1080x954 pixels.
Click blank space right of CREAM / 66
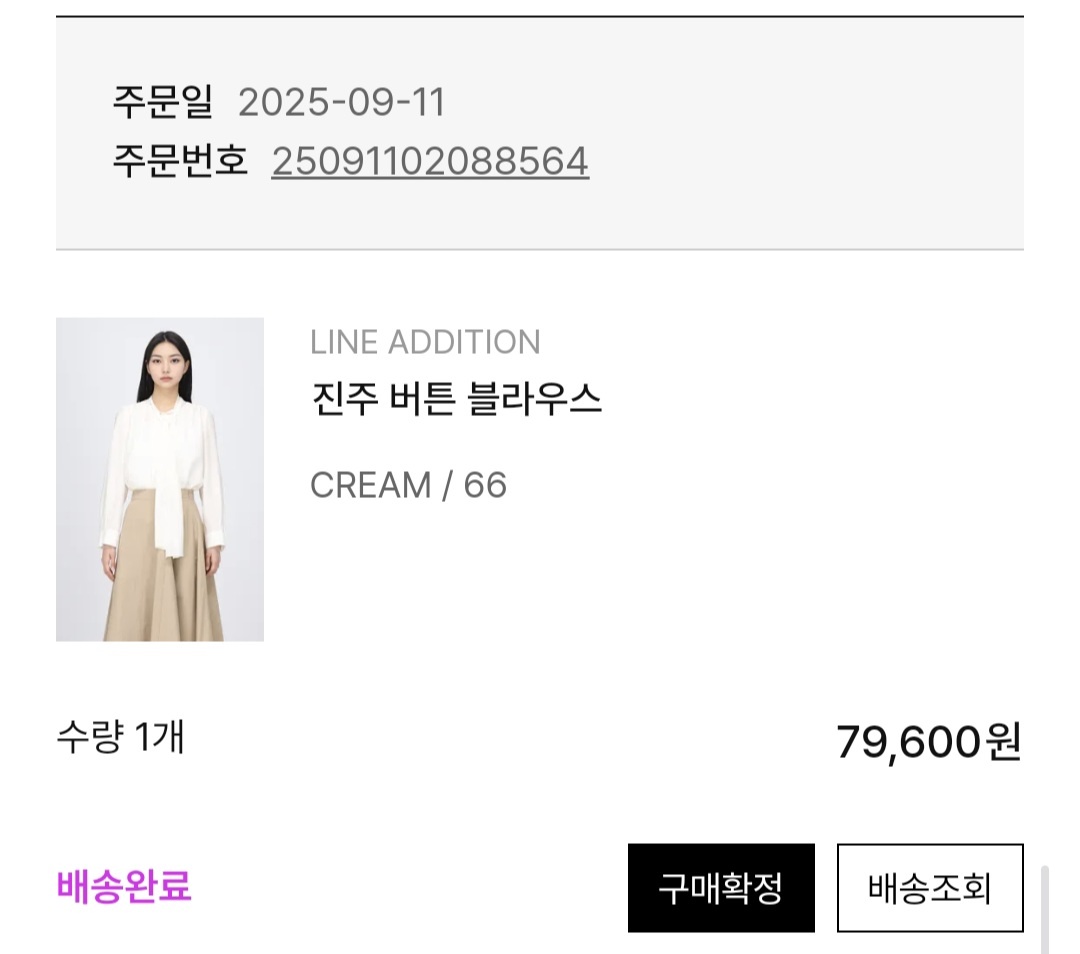tap(760, 486)
